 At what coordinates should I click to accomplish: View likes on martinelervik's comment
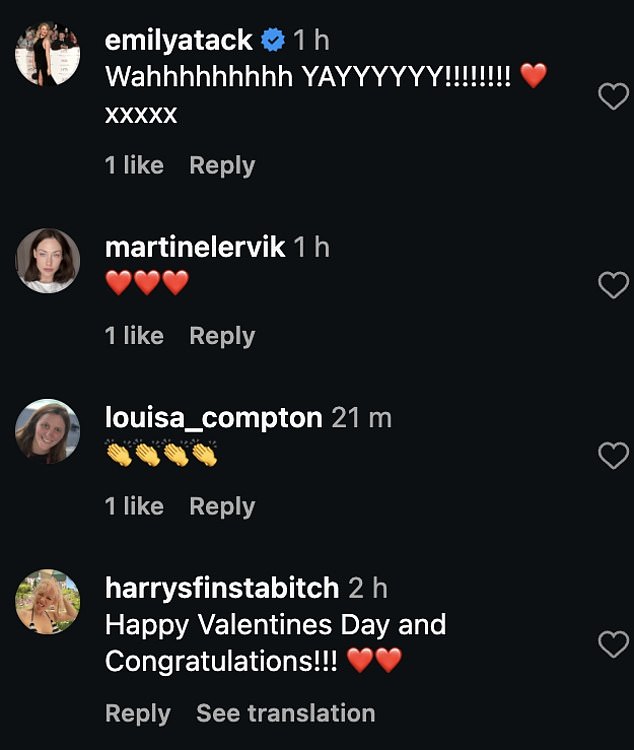[x=134, y=337]
